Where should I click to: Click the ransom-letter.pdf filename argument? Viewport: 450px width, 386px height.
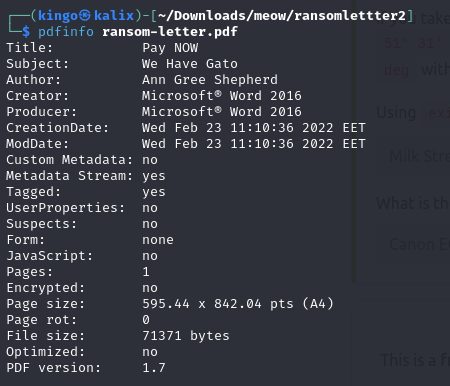[x=170, y=32]
